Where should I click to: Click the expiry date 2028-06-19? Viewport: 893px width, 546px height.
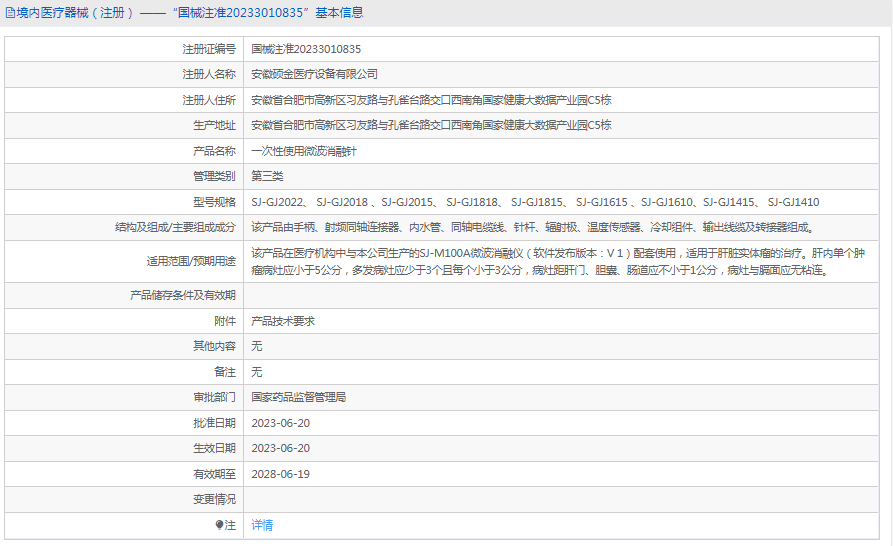281,474
